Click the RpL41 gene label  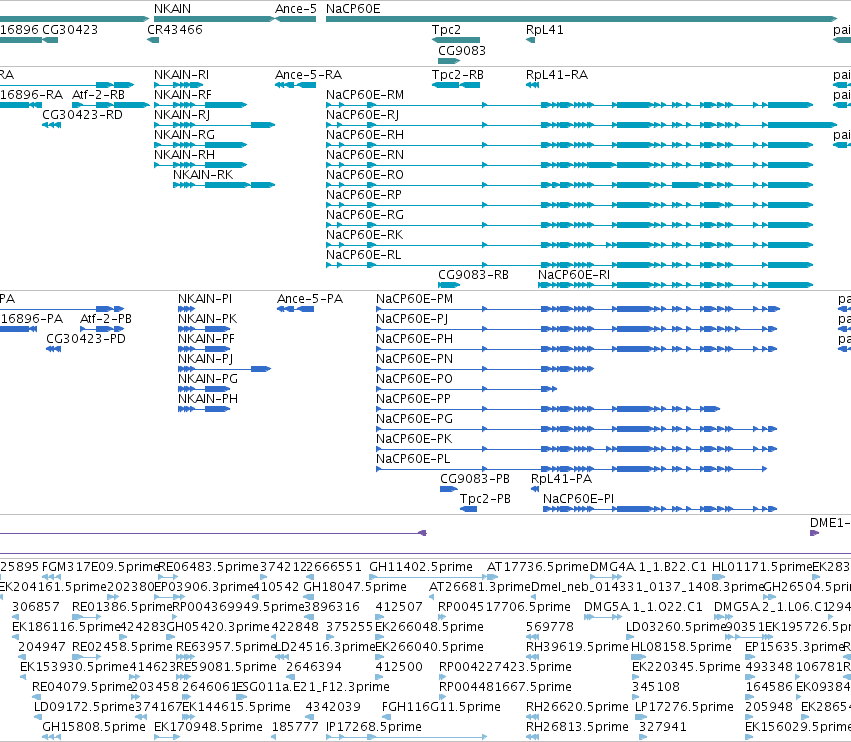(x=544, y=29)
